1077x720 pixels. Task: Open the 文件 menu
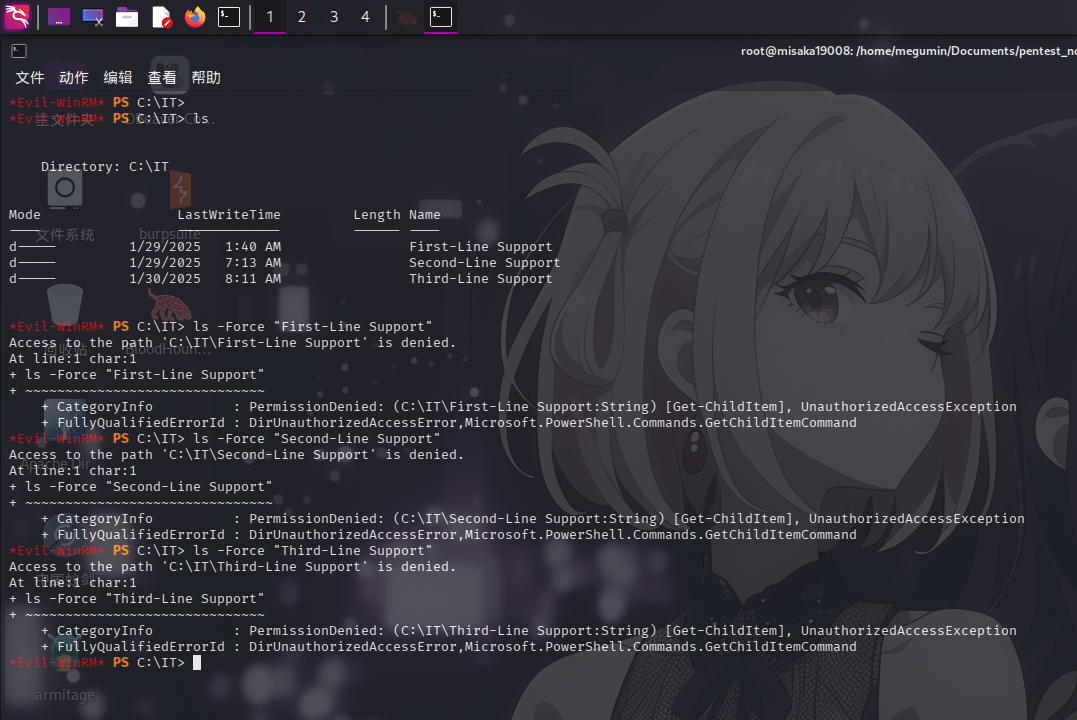tap(30, 78)
